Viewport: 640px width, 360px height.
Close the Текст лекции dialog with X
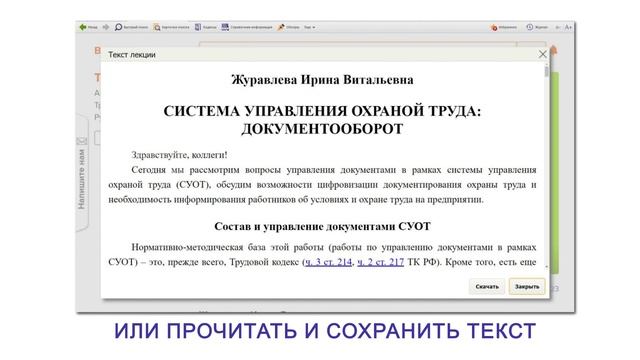tap(542, 54)
